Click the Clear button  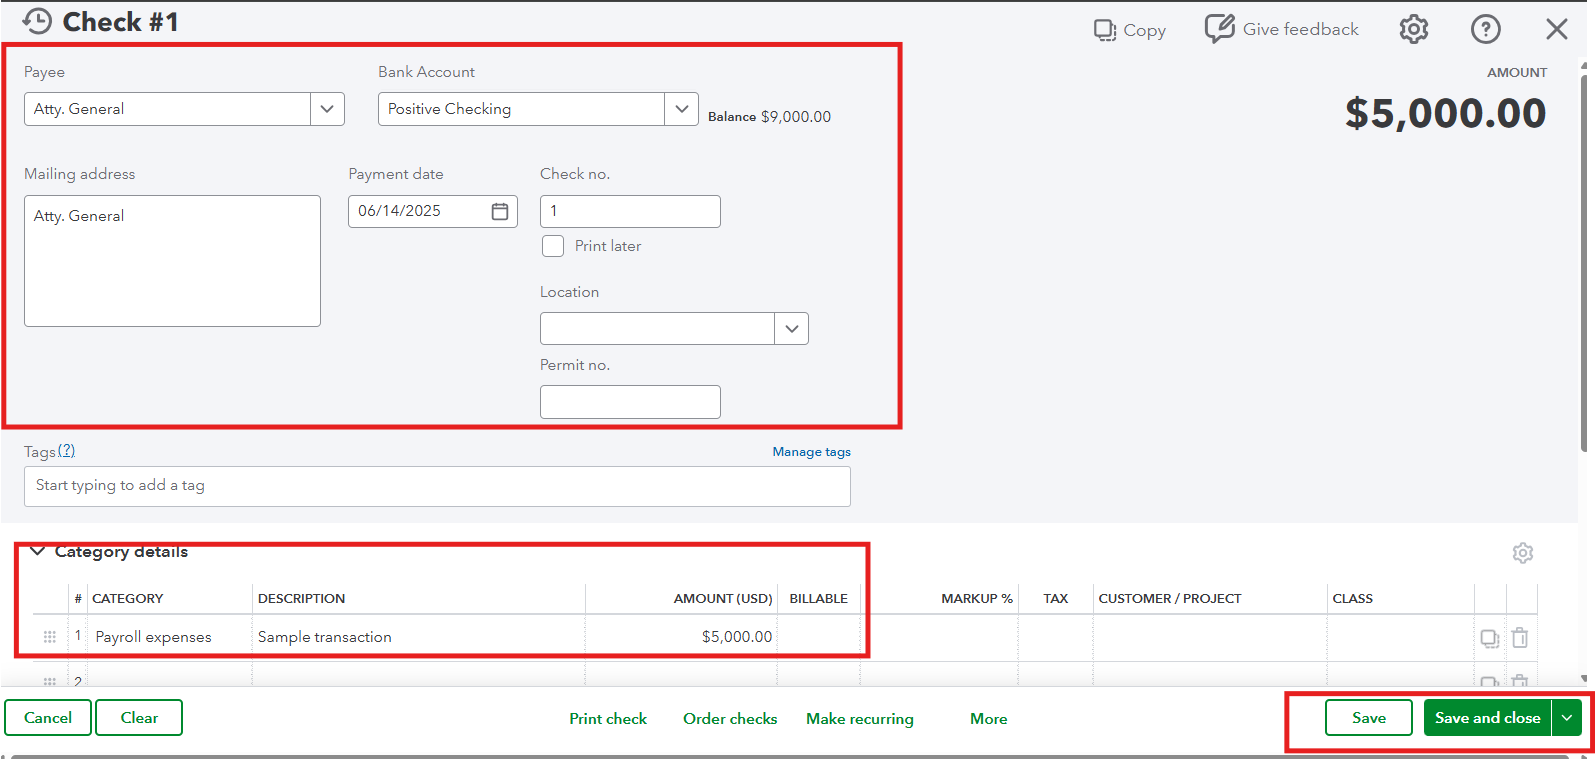click(139, 718)
